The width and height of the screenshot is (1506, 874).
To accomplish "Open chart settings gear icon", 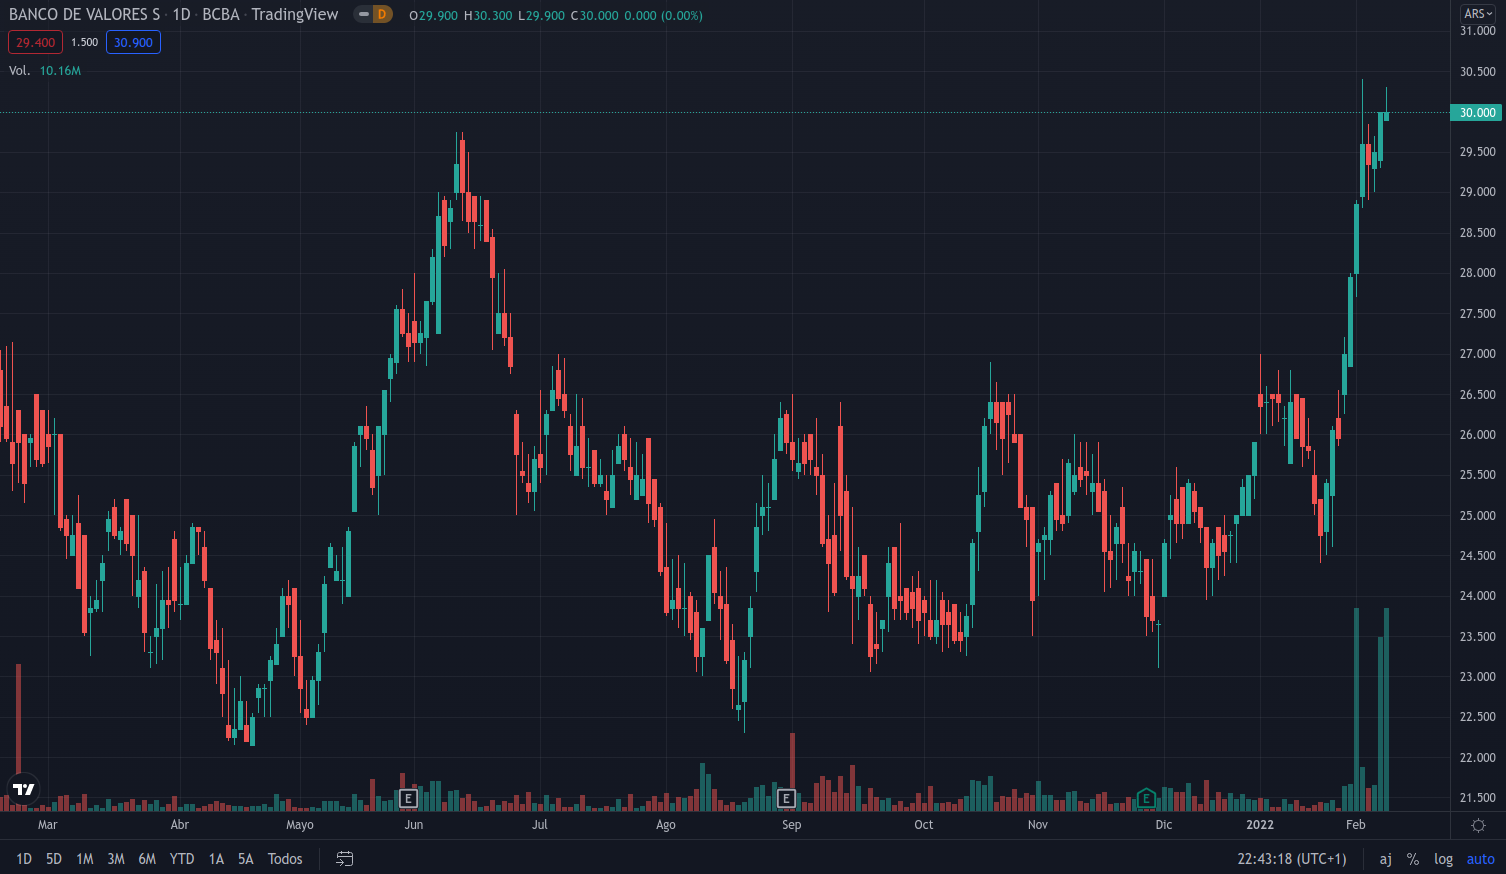I will tap(1478, 825).
